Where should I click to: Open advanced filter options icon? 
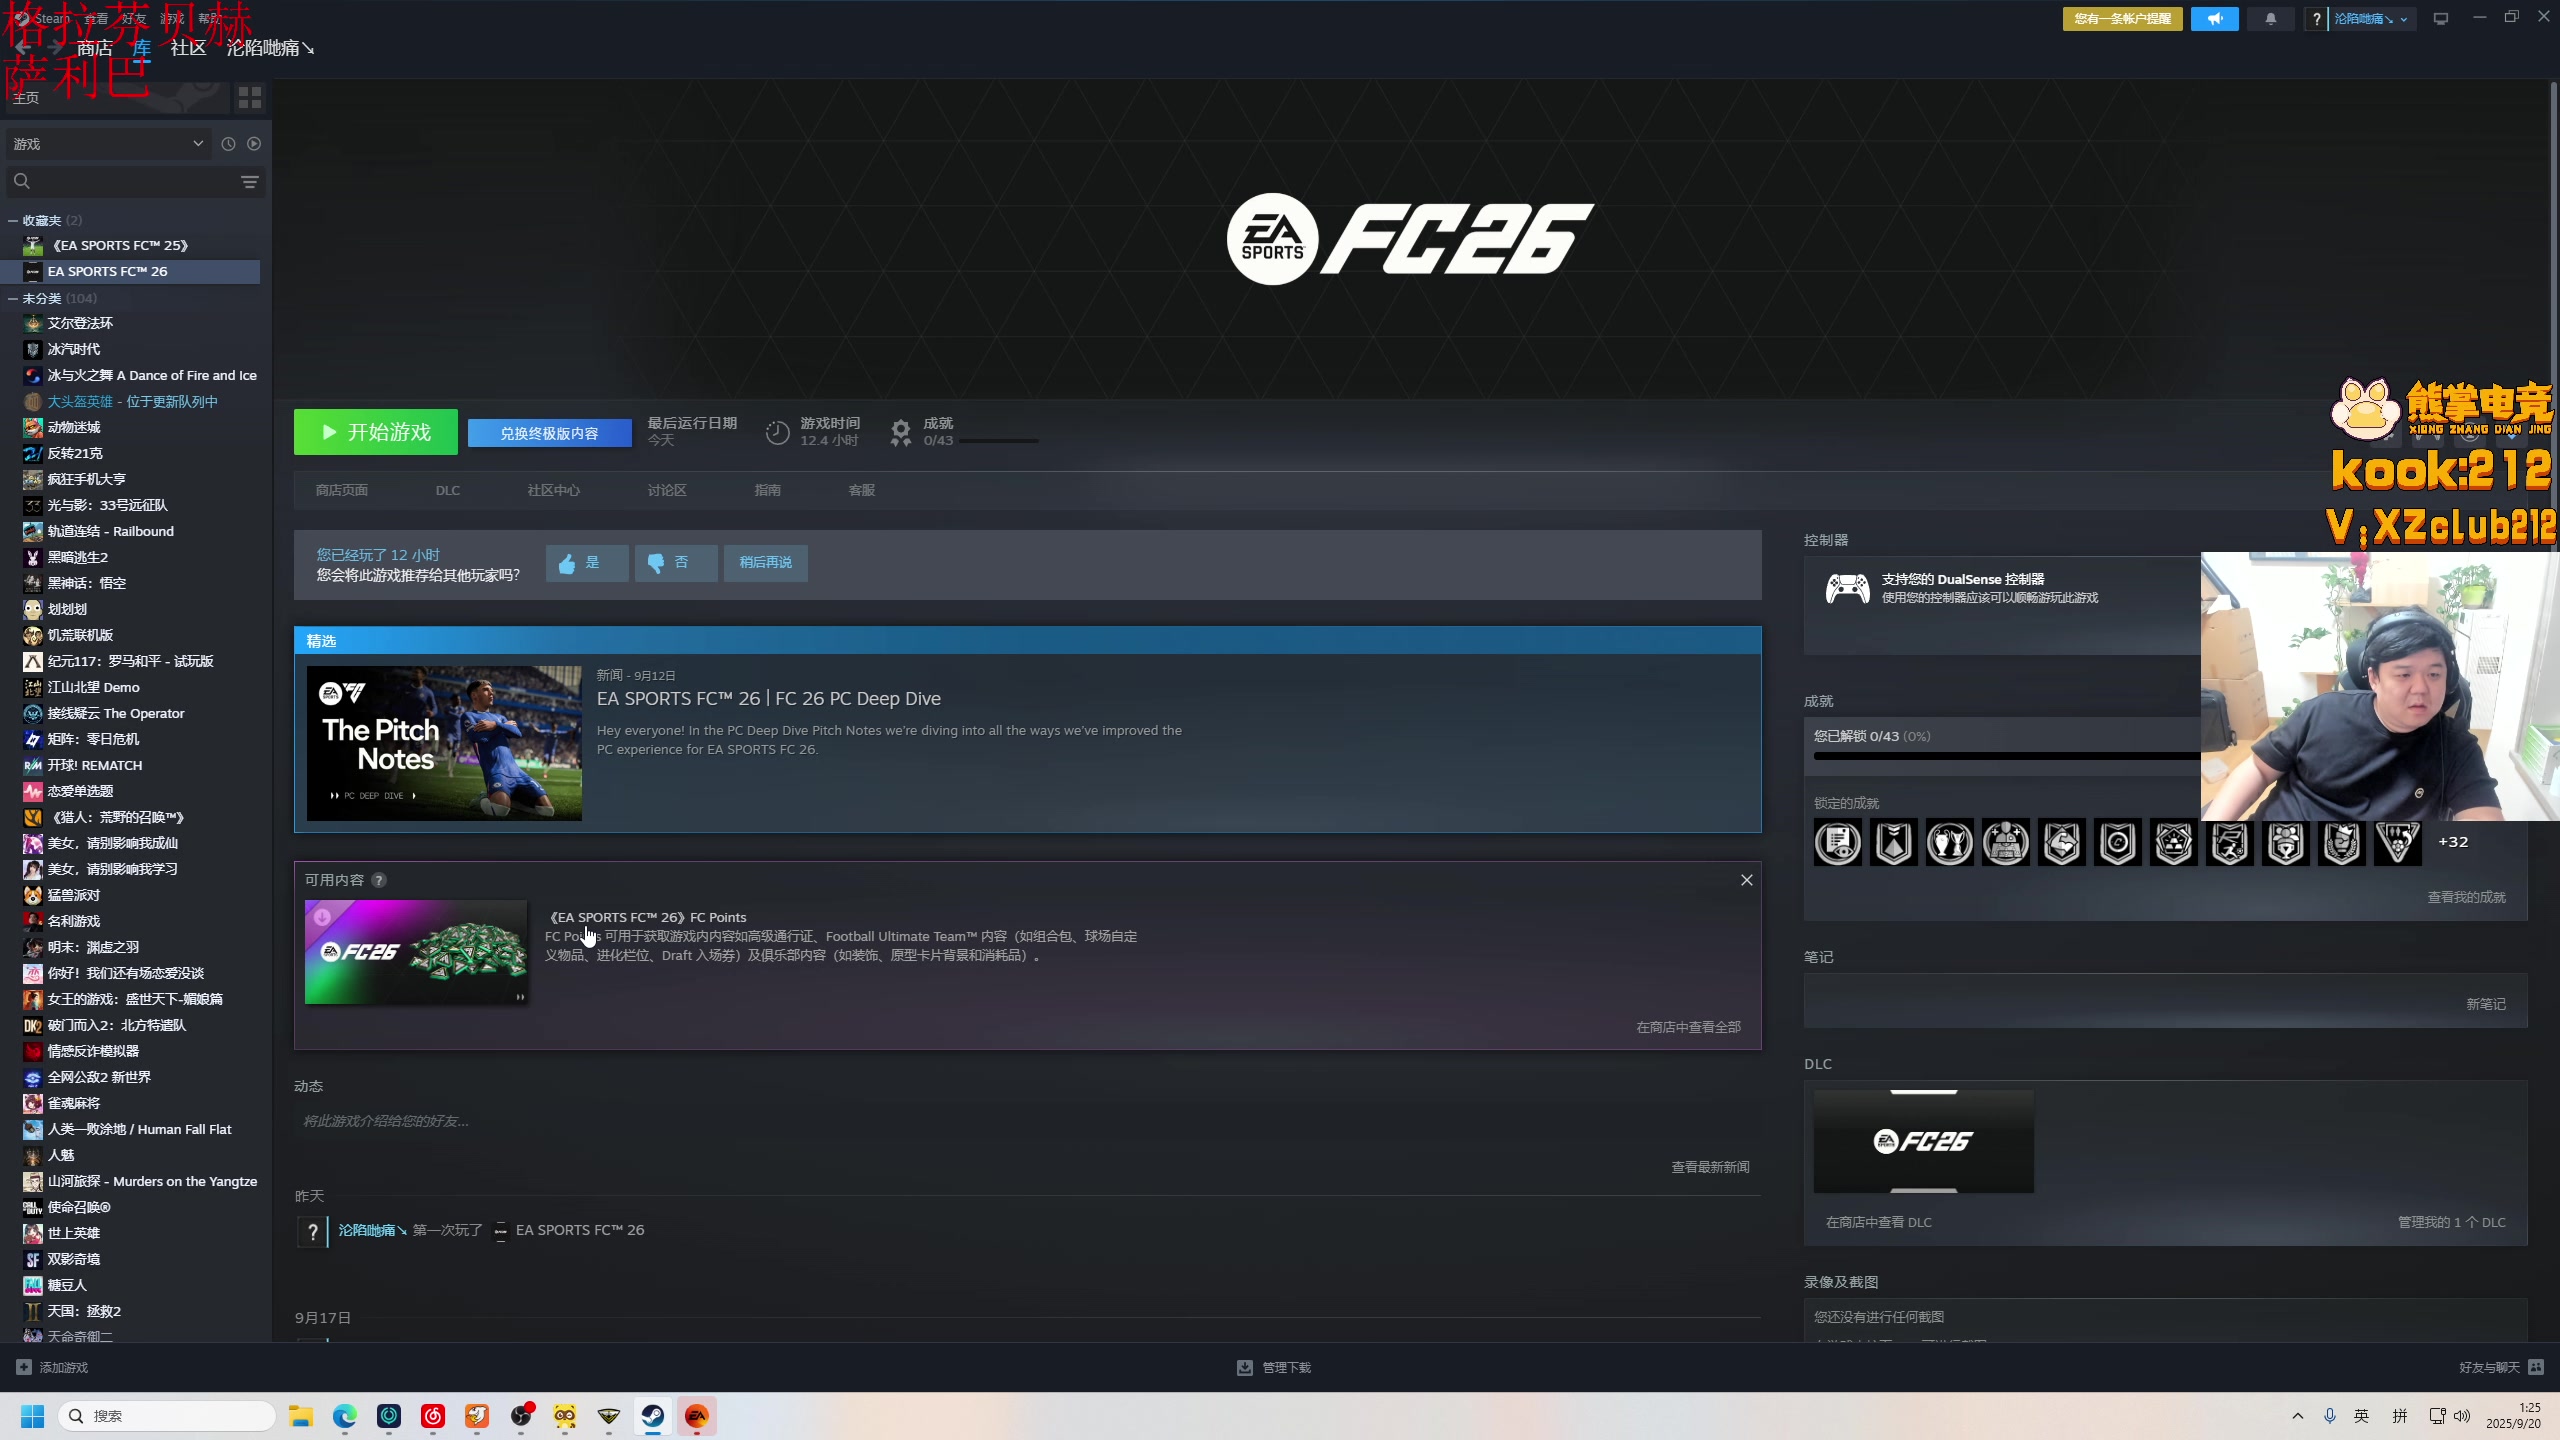point(250,181)
